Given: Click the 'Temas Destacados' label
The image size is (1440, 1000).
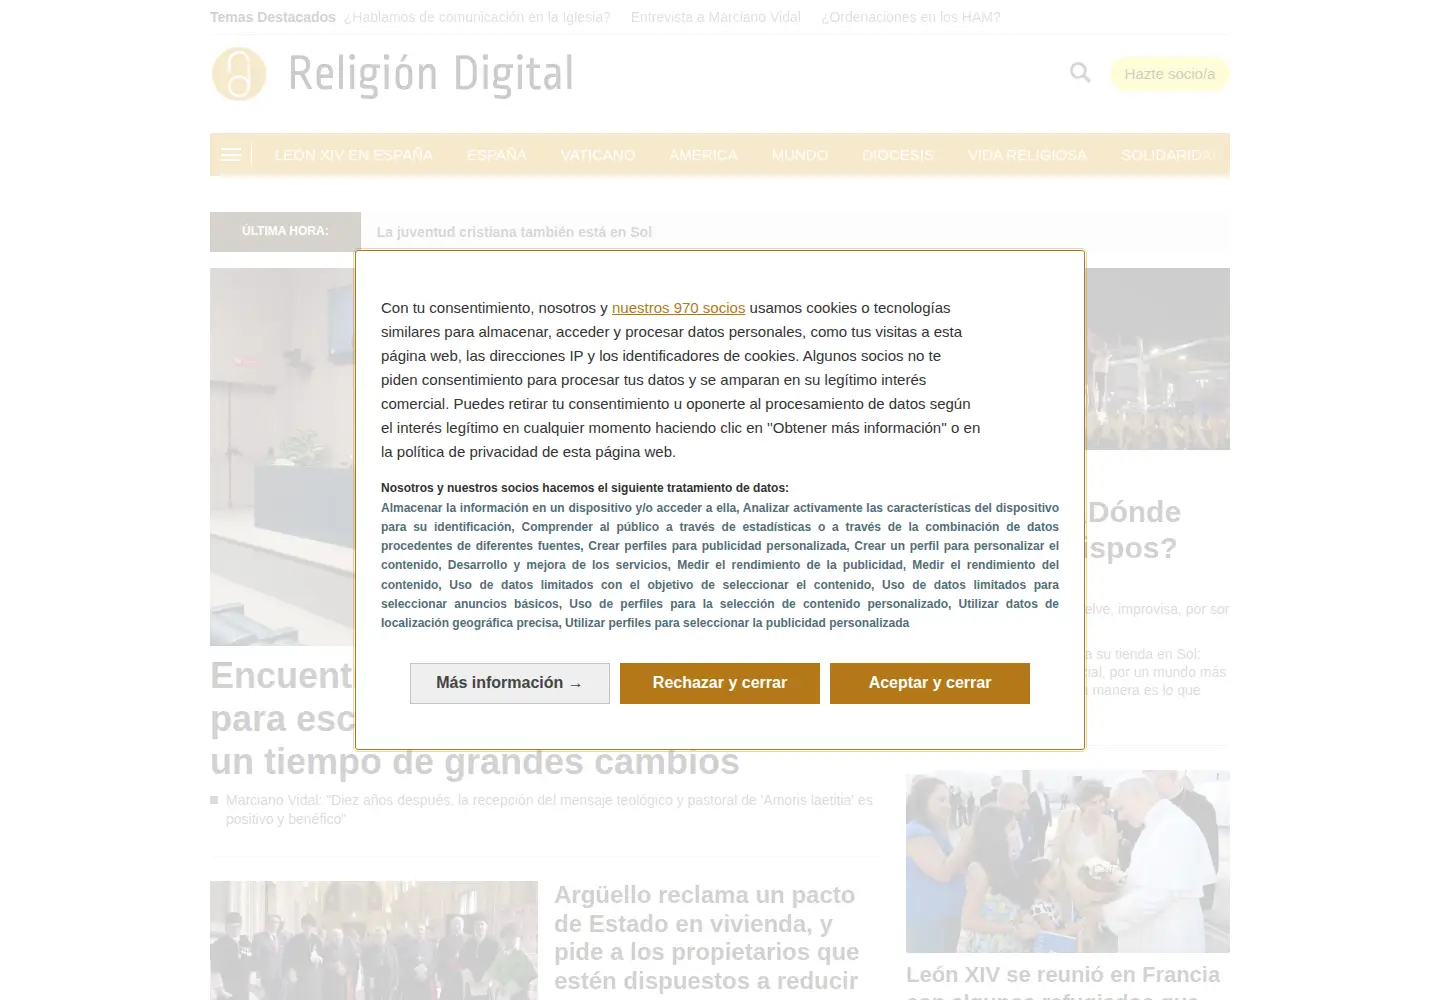Looking at the screenshot, I should click(x=273, y=17).
